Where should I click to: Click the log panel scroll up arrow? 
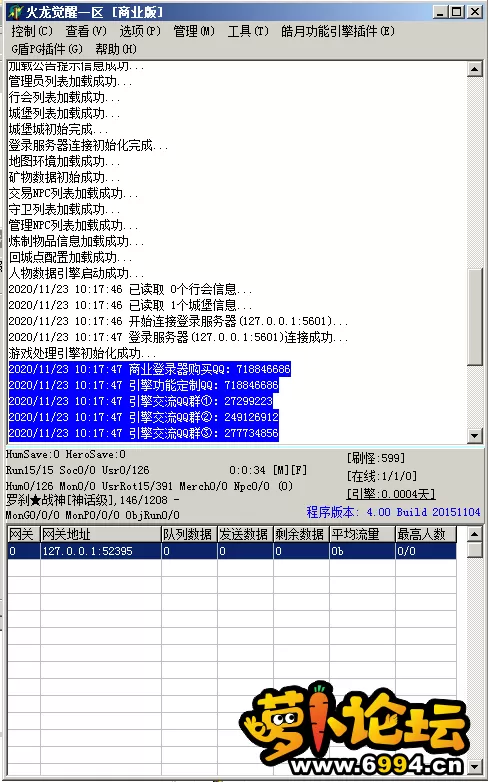click(x=475, y=69)
